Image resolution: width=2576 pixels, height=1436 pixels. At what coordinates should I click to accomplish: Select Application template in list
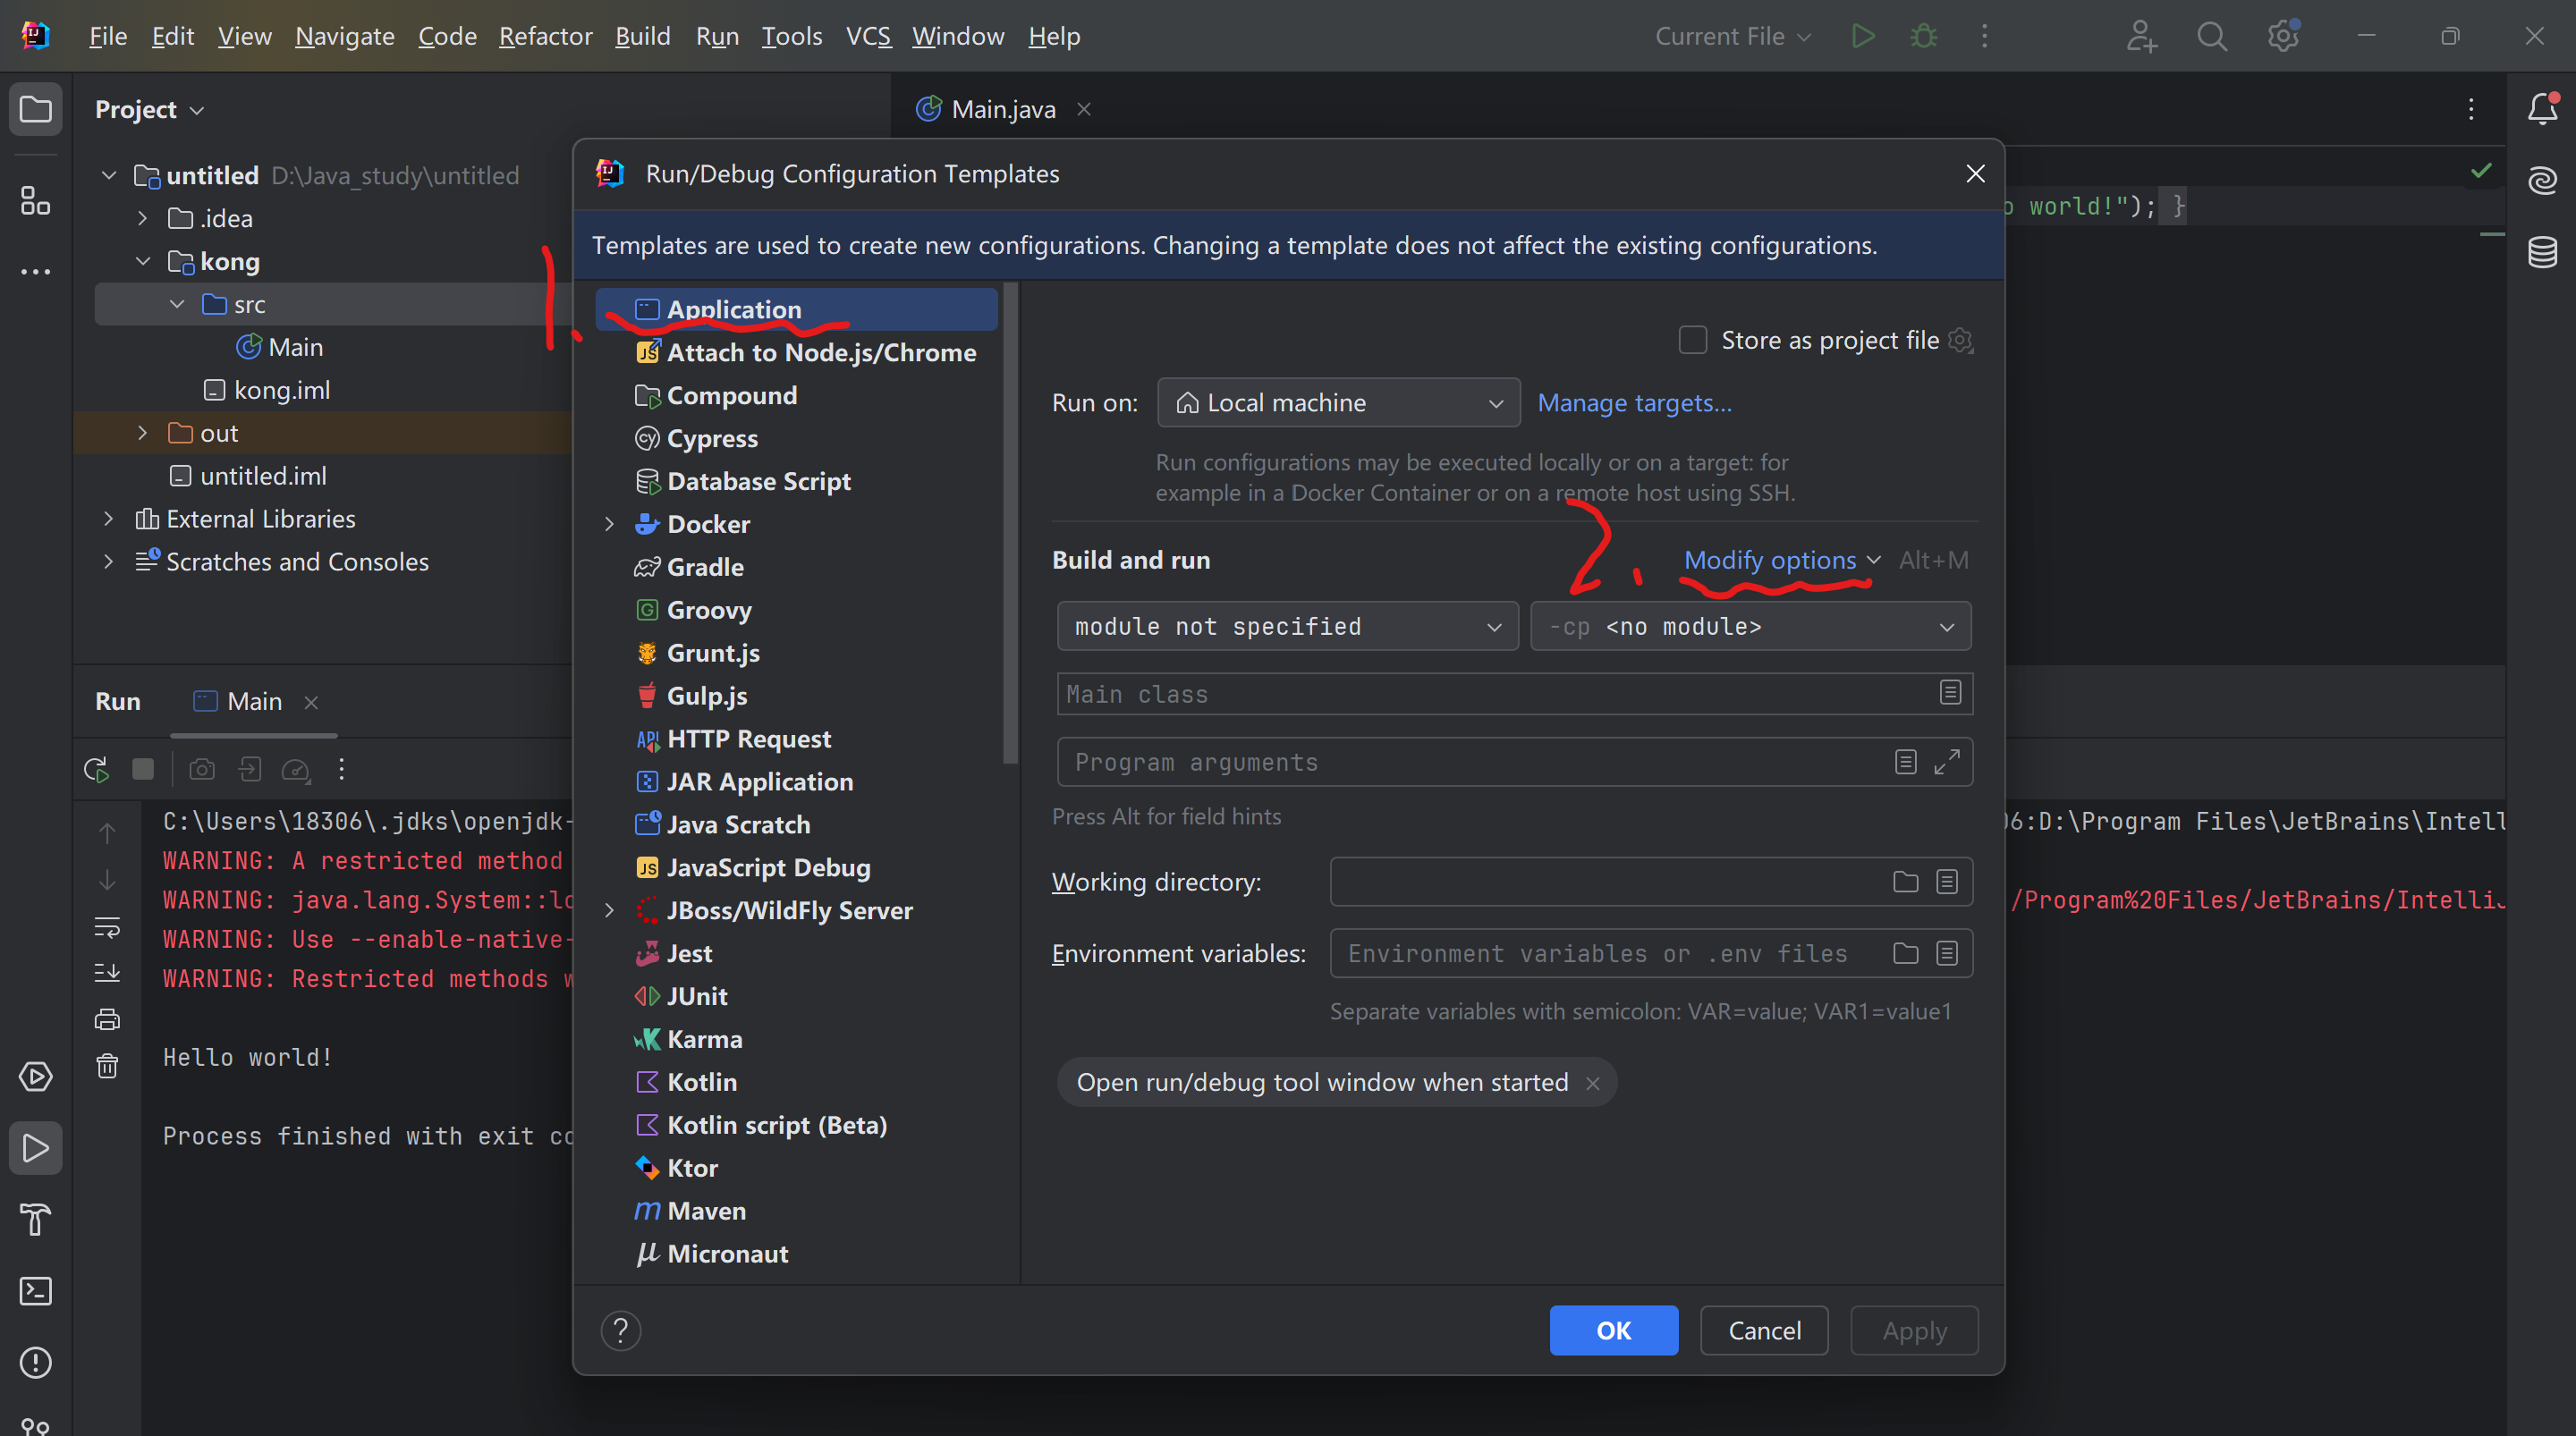point(797,309)
